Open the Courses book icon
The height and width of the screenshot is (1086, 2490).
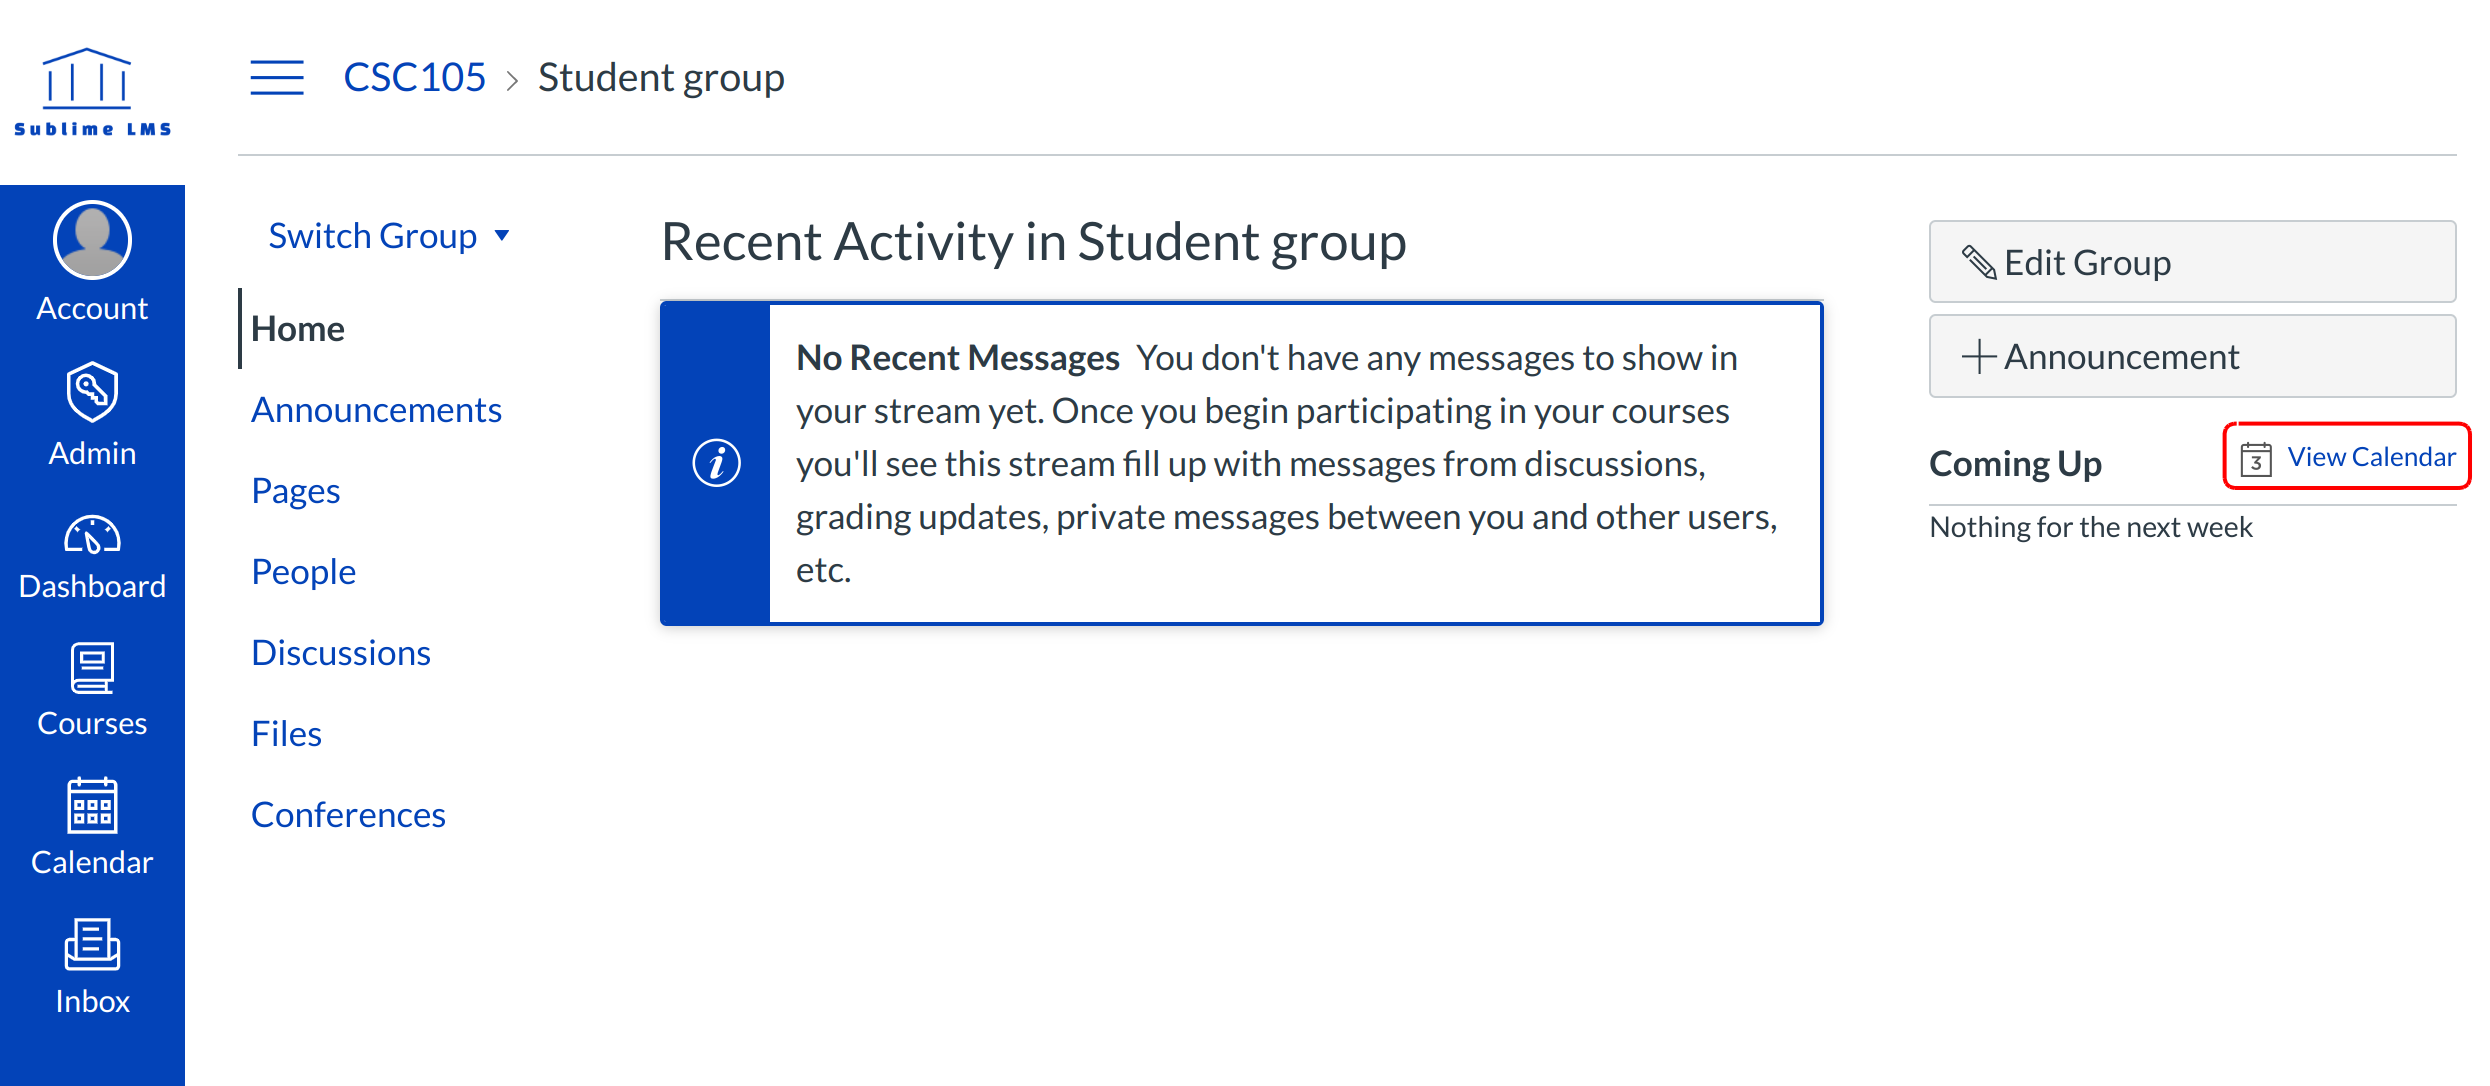[x=92, y=668]
